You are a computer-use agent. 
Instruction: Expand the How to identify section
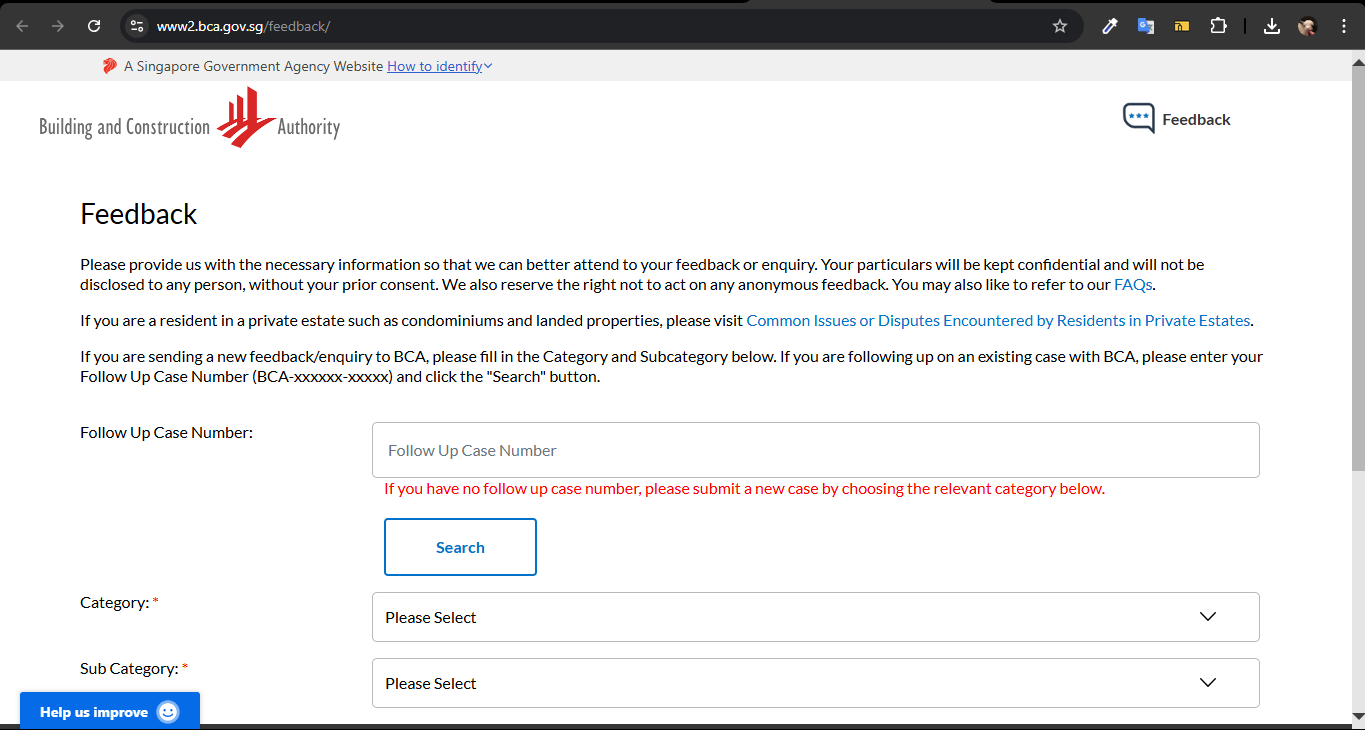click(439, 66)
